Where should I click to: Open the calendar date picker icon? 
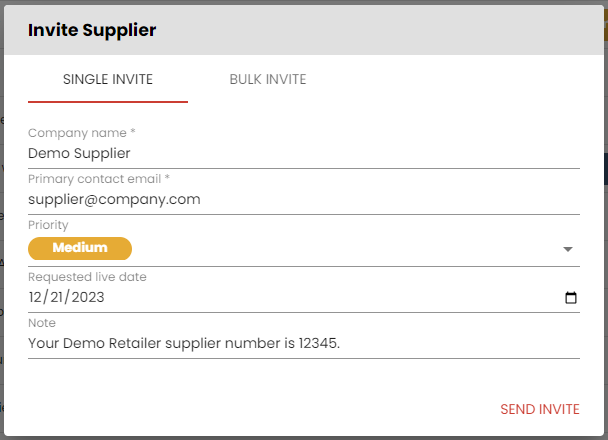coord(570,298)
